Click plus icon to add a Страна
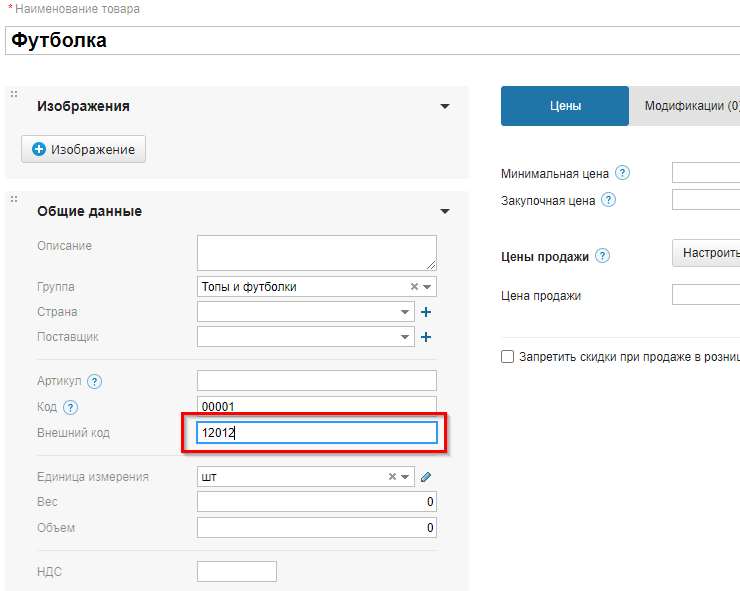The image size is (740, 591). [426, 312]
